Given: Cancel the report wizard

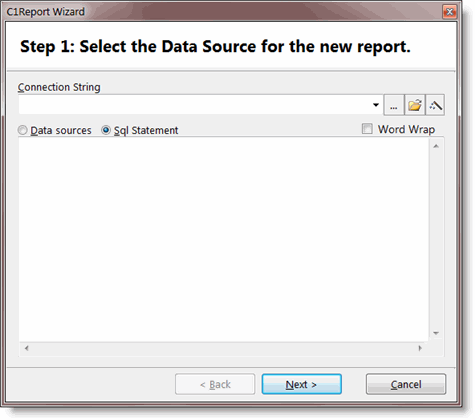Looking at the screenshot, I should 406,384.
